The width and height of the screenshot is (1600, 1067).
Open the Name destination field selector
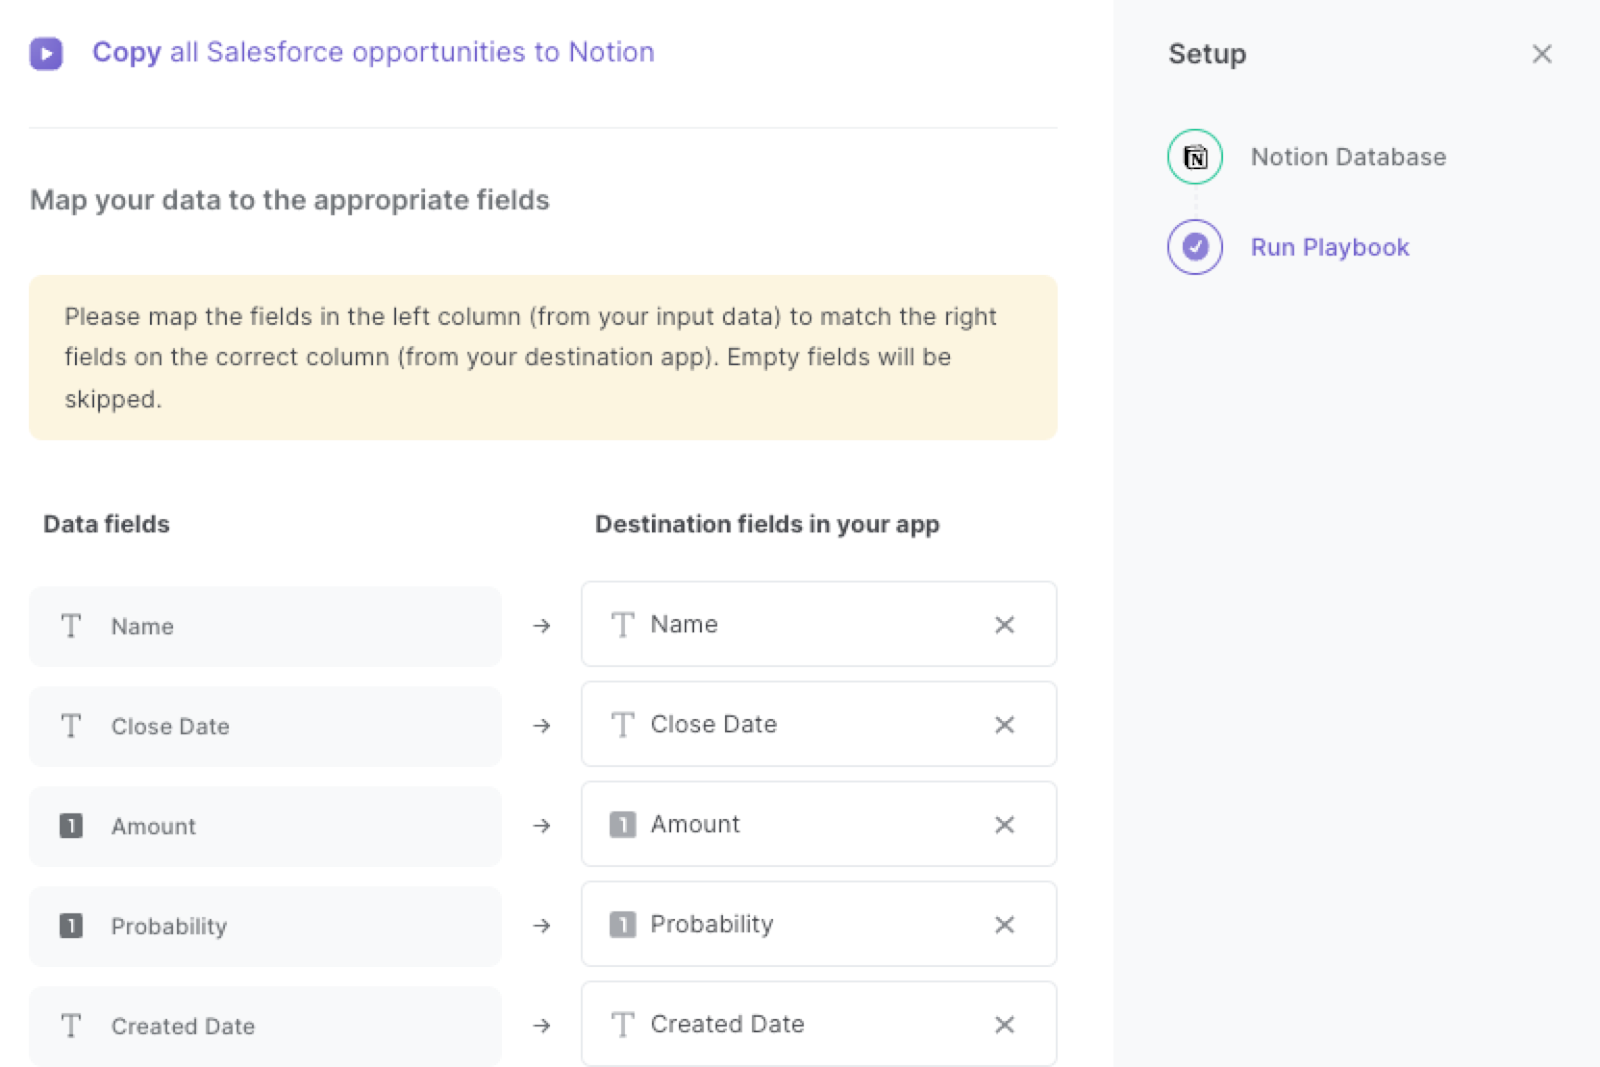(819, 624)
